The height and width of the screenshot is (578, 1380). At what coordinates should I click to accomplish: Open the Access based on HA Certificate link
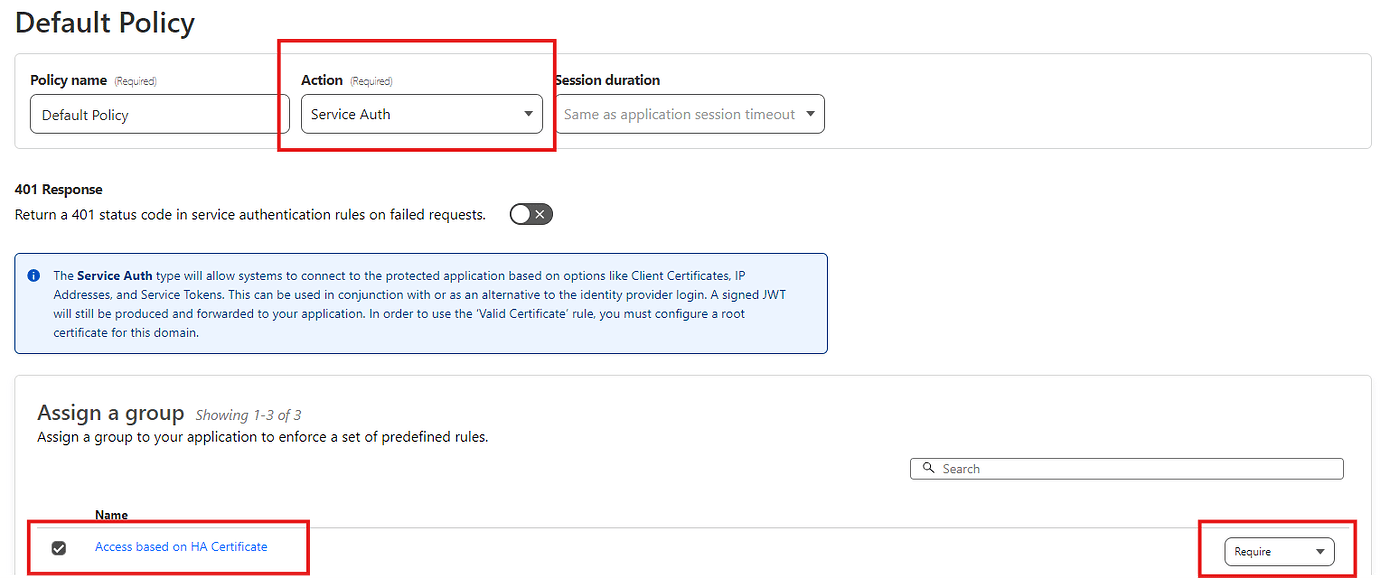[x=181, y=546]
